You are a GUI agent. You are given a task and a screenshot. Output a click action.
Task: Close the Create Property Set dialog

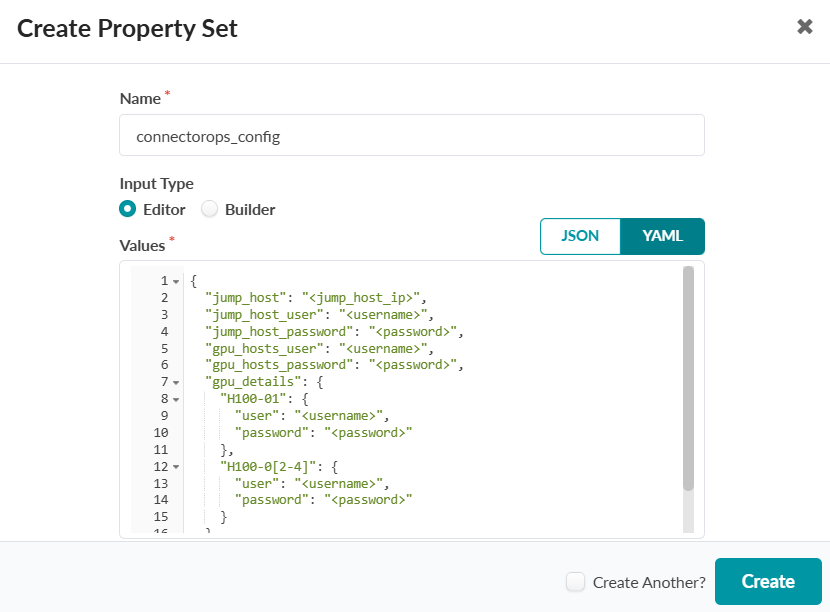pos(804,27)
